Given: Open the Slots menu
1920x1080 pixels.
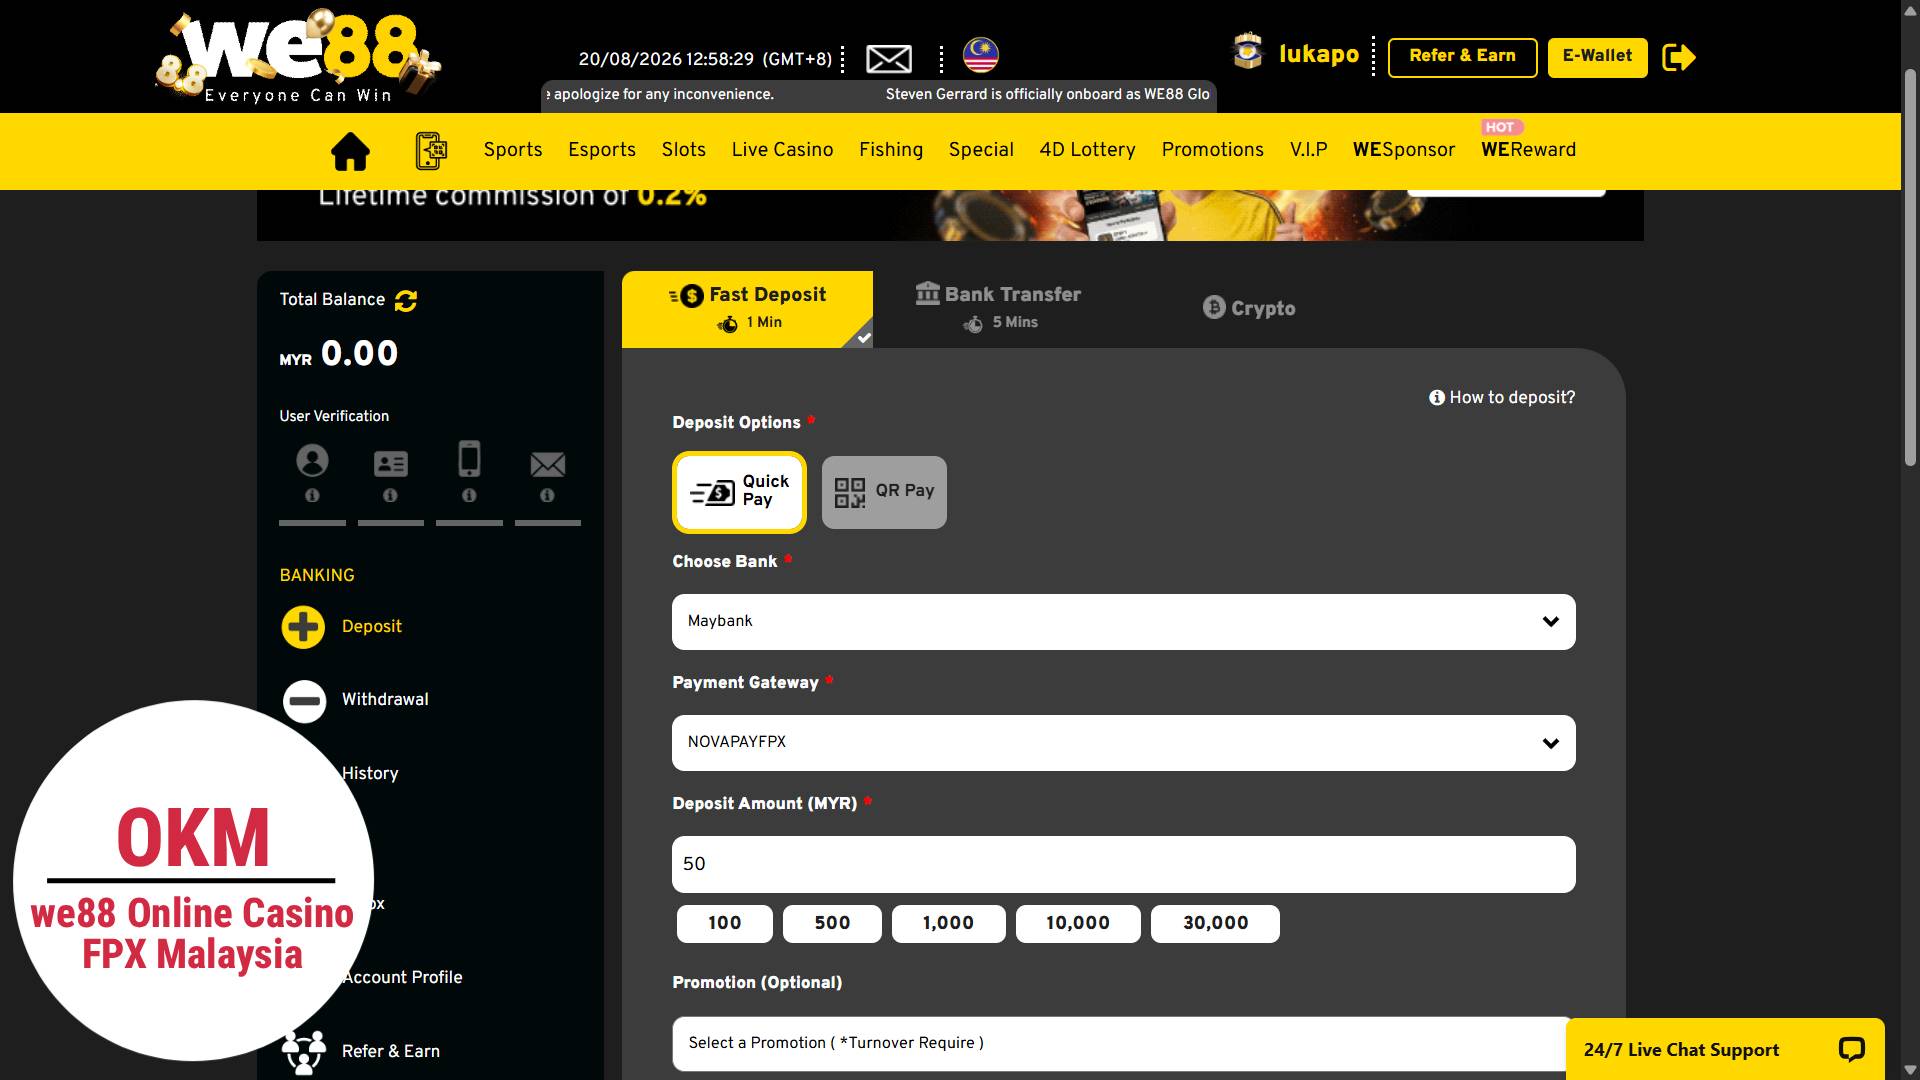Looking at the screenshot, I should (684, 150).
